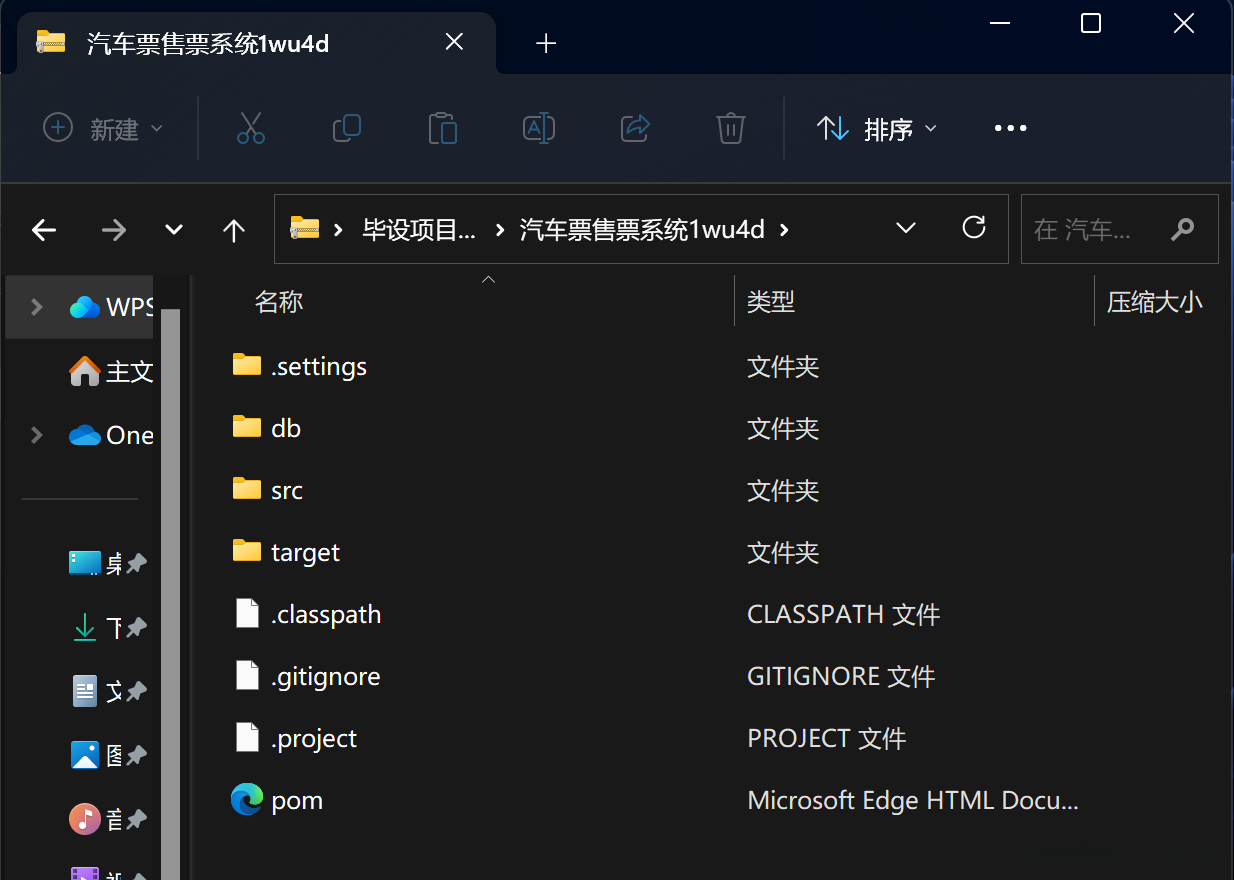Open the recent locations dropdown arrow
The image size is (1234, 880).
coord(174,230)
